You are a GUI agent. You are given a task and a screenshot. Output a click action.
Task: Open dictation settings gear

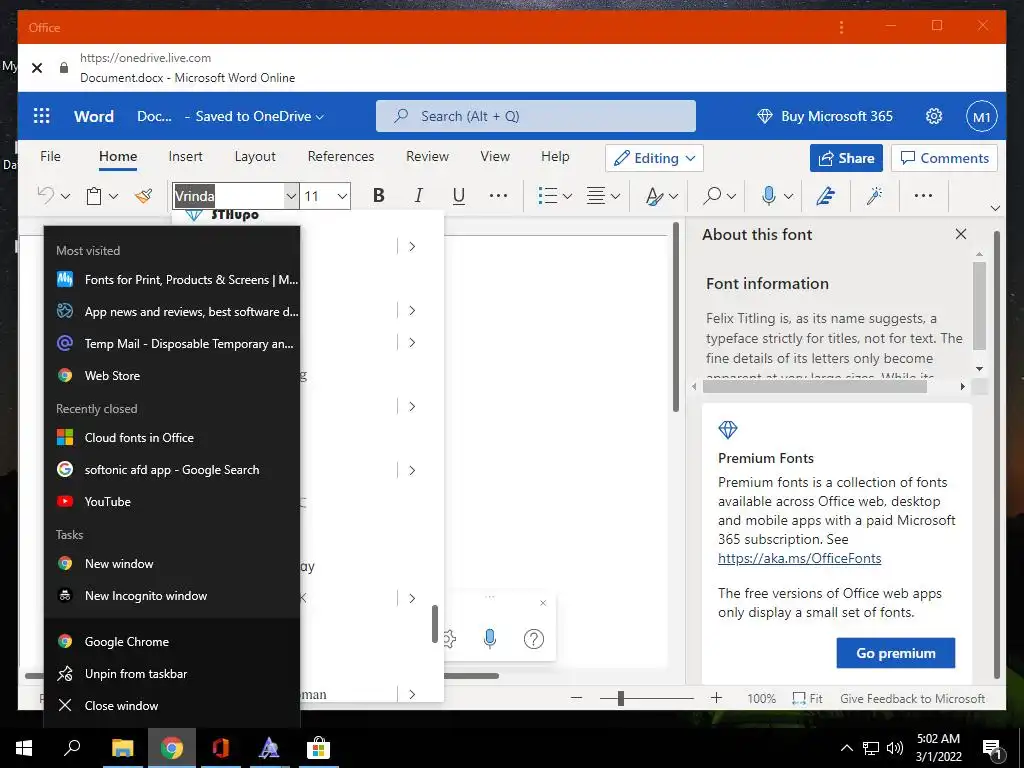pyautogui.click(x=449, y=638)
